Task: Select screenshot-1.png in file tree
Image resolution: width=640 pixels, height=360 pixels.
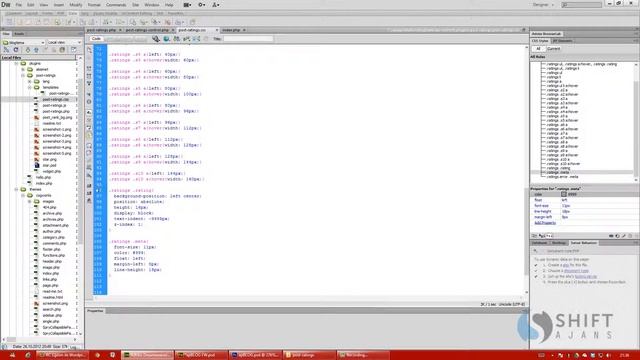Action: tap(57, 129)
